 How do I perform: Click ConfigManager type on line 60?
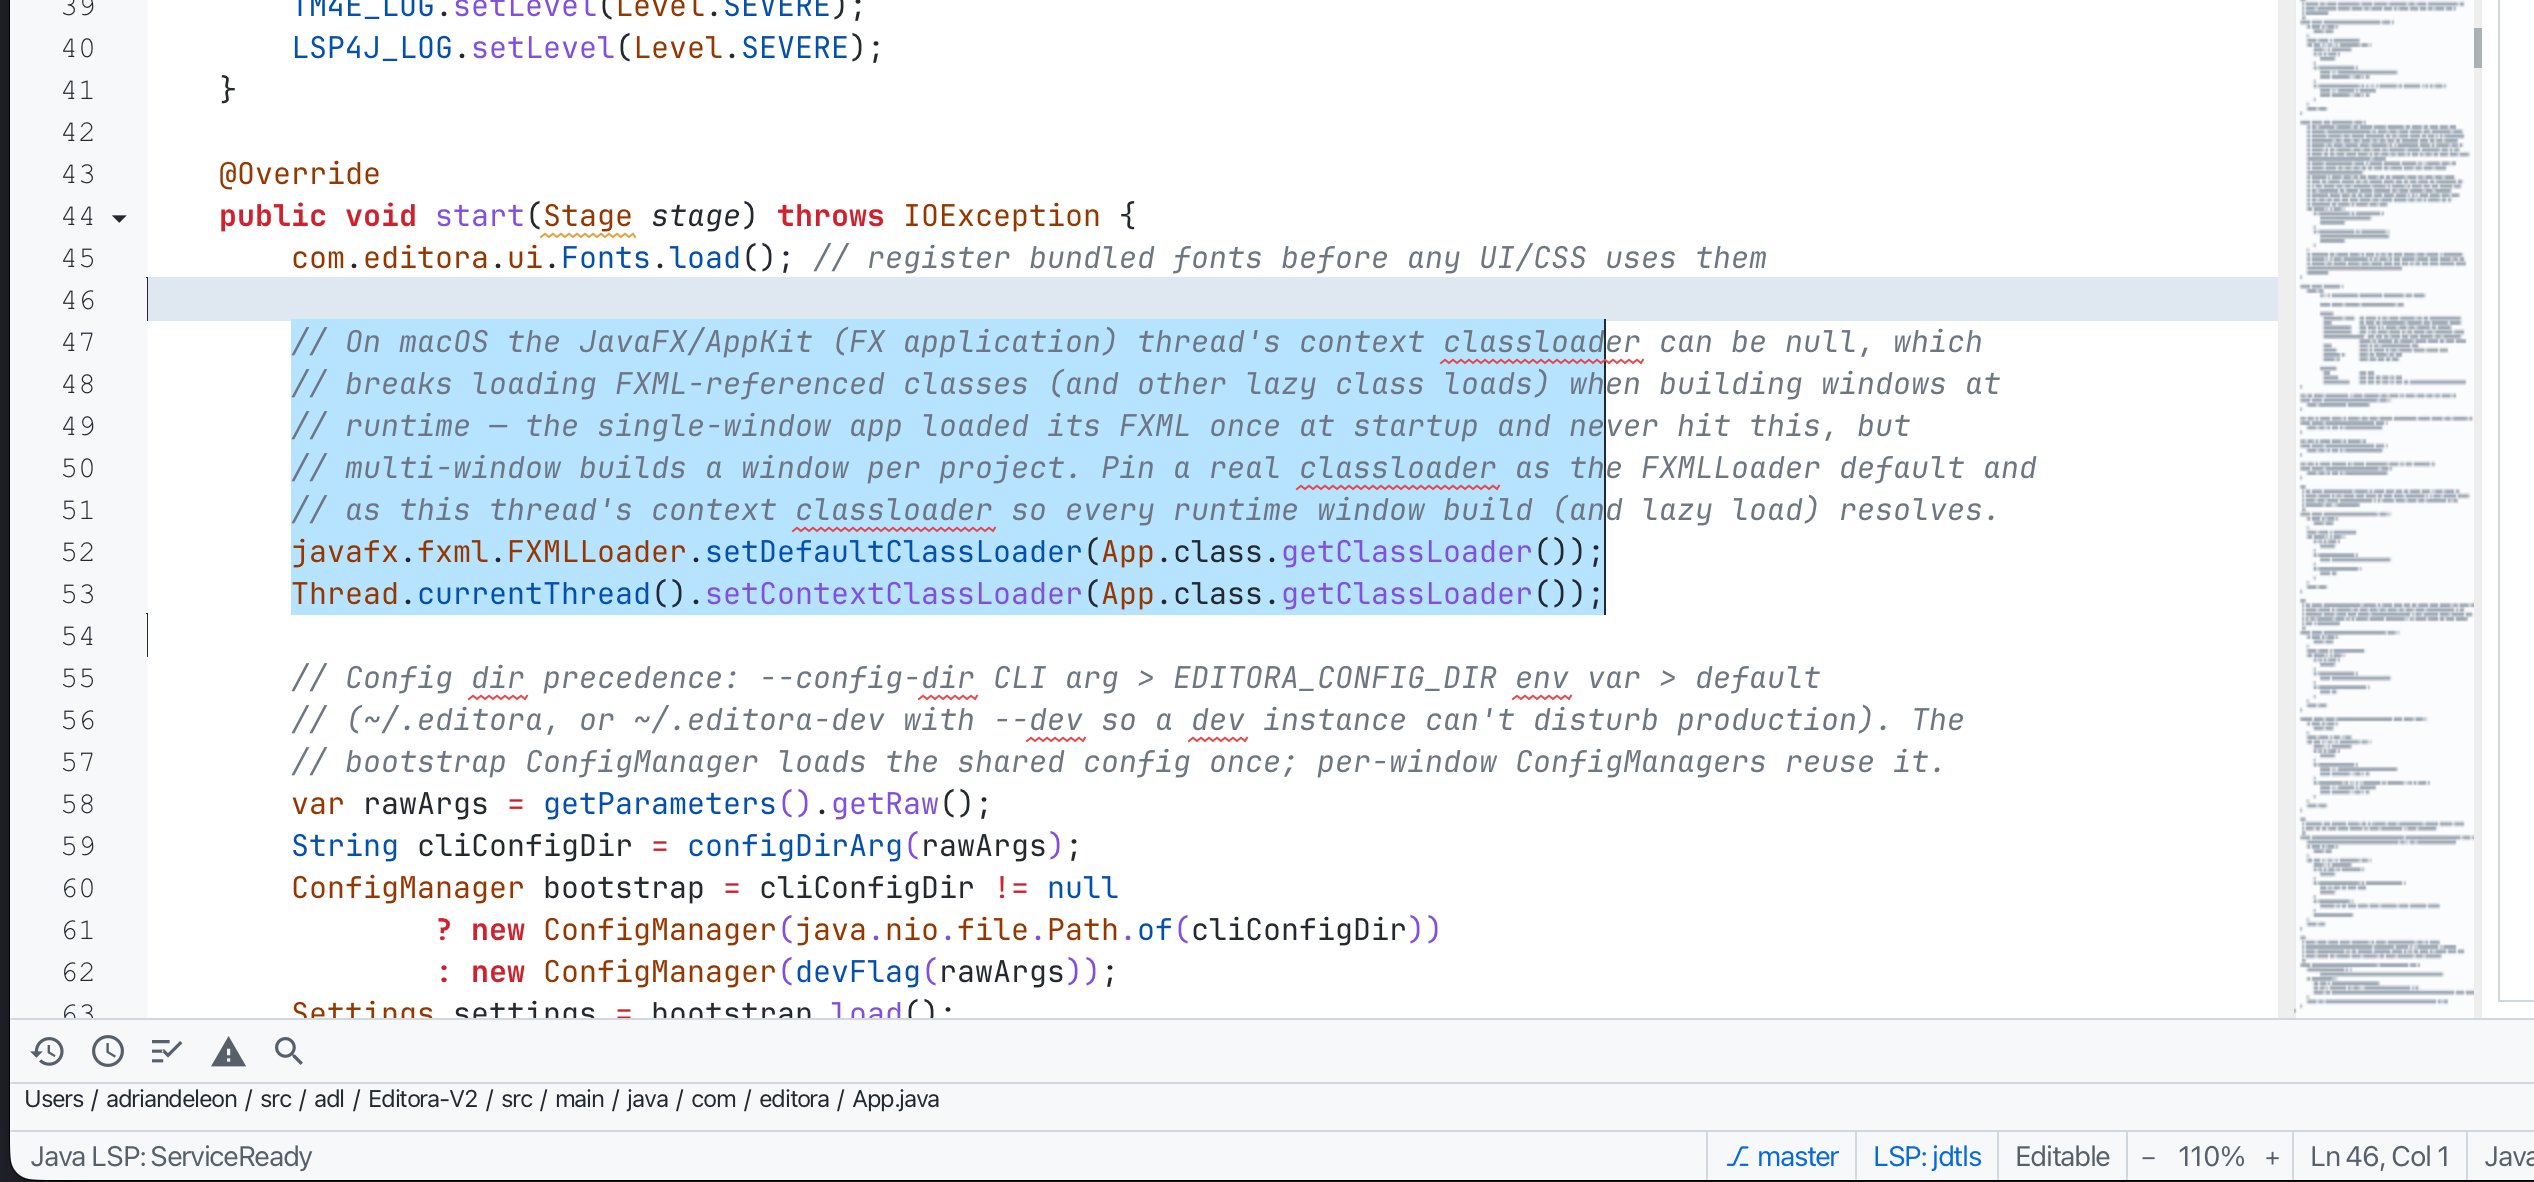click(x=408, y=888)
